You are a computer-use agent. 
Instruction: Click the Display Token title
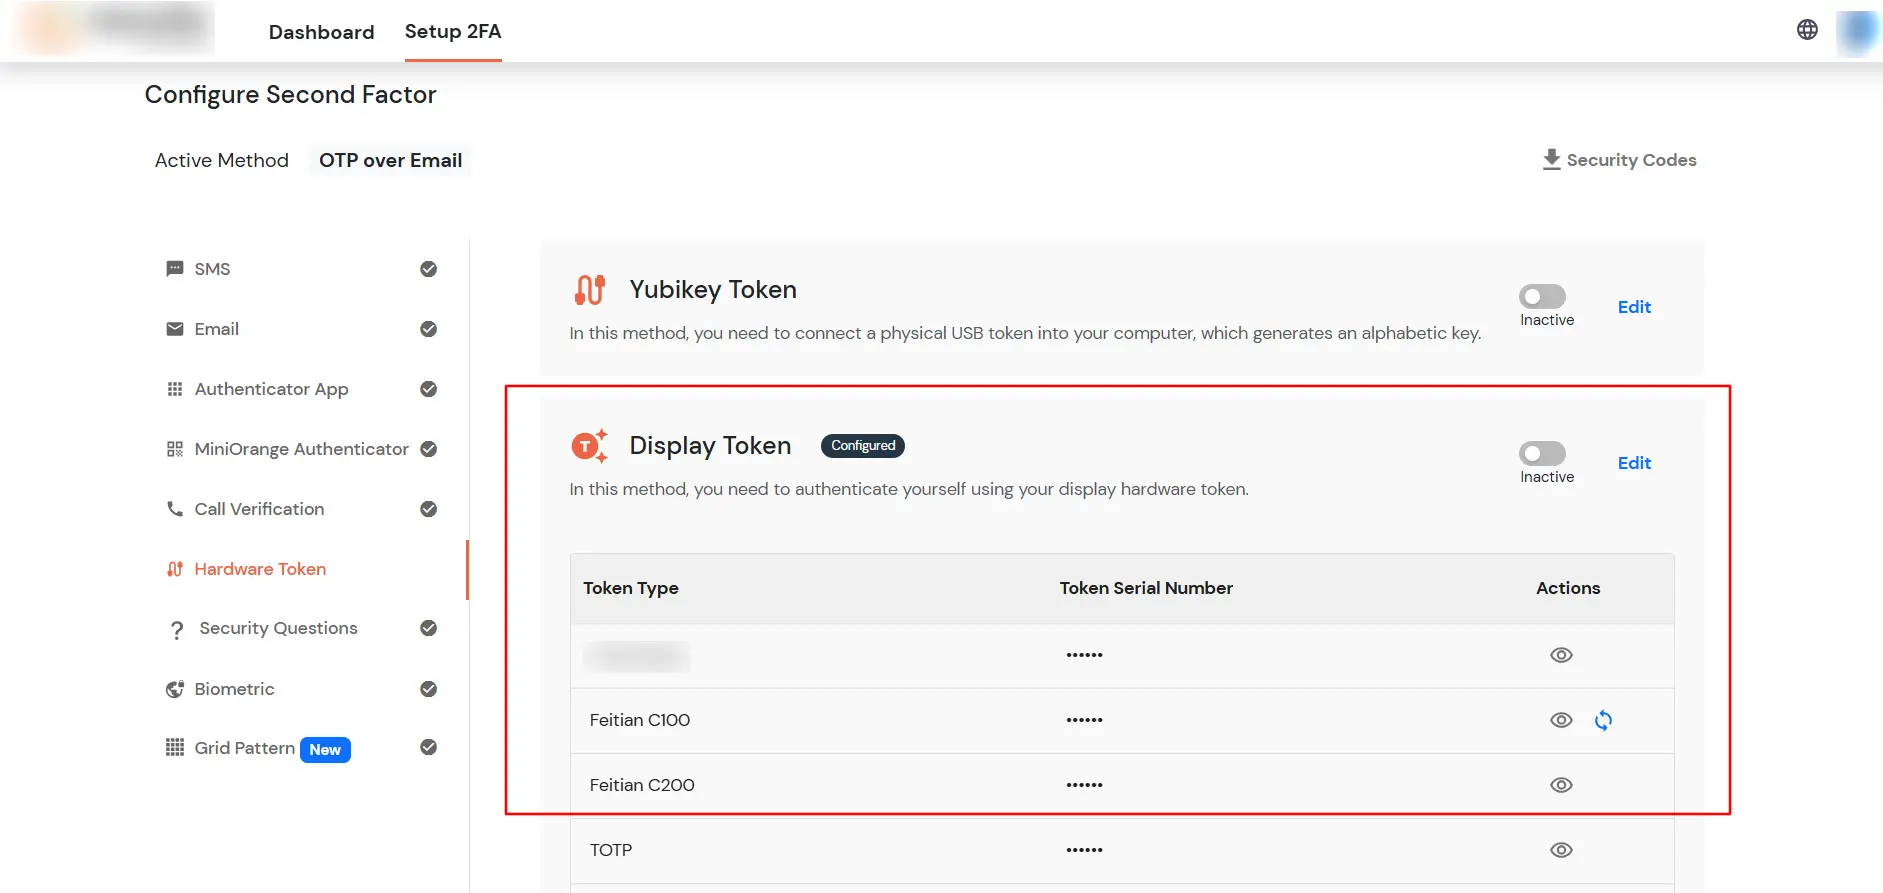(710, 446)
